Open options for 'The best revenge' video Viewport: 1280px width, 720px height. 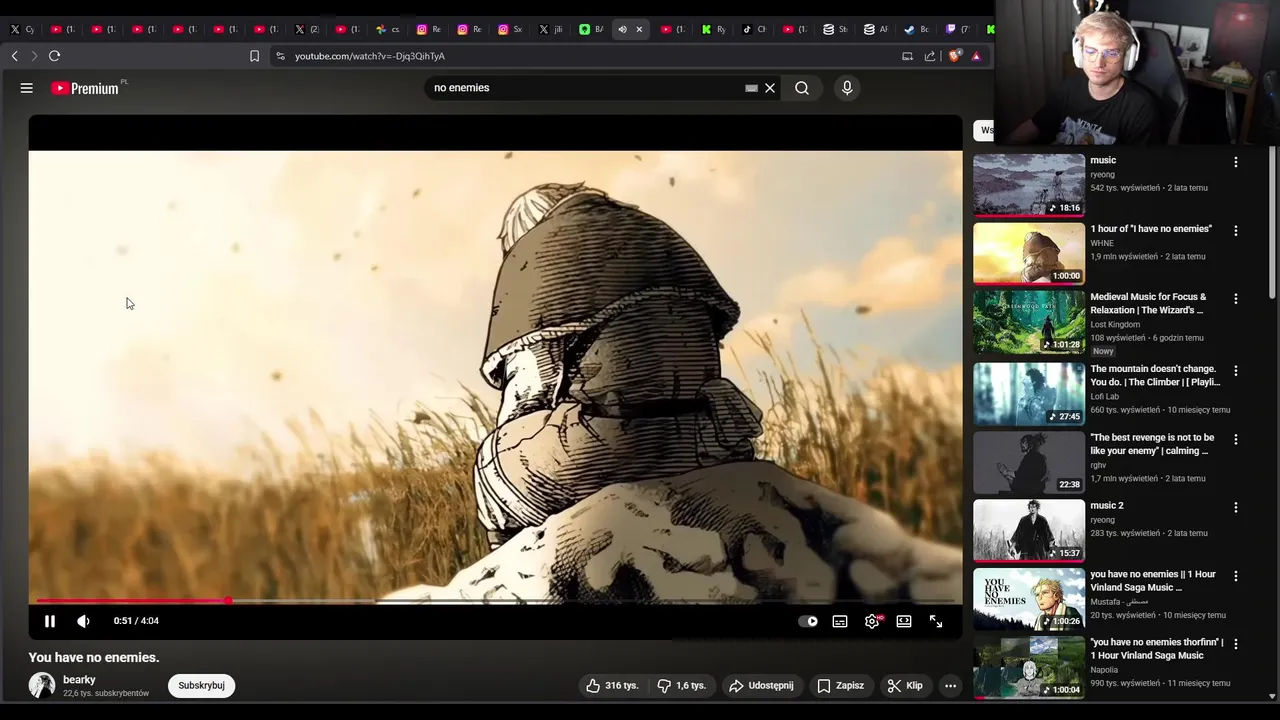[x=1236, y=440]
